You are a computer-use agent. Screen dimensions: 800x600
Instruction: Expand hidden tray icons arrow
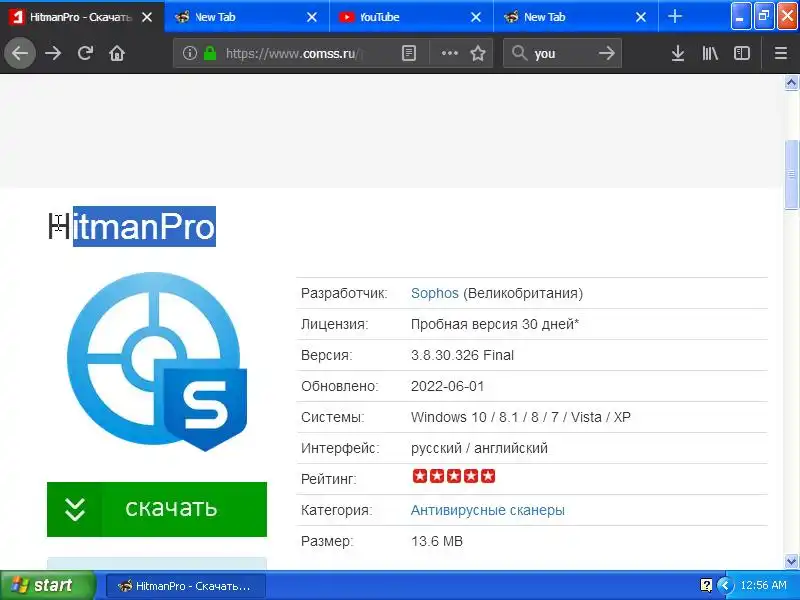click(x=724, y=585)
